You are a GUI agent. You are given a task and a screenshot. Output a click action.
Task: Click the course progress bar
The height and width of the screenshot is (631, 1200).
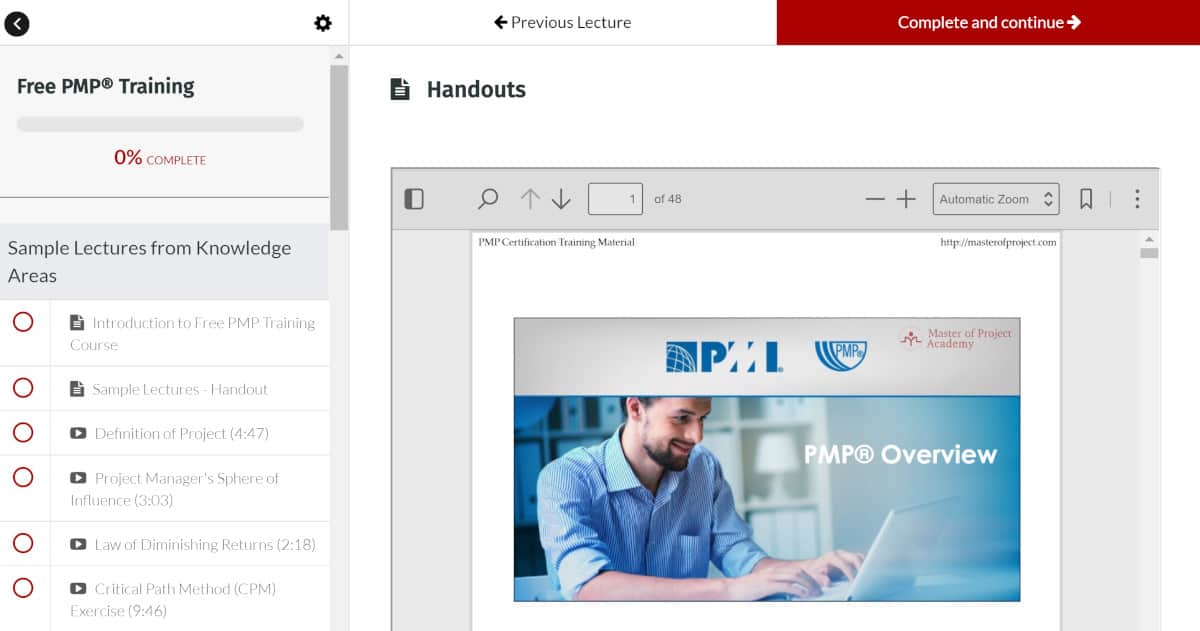[x=160, y=124]
